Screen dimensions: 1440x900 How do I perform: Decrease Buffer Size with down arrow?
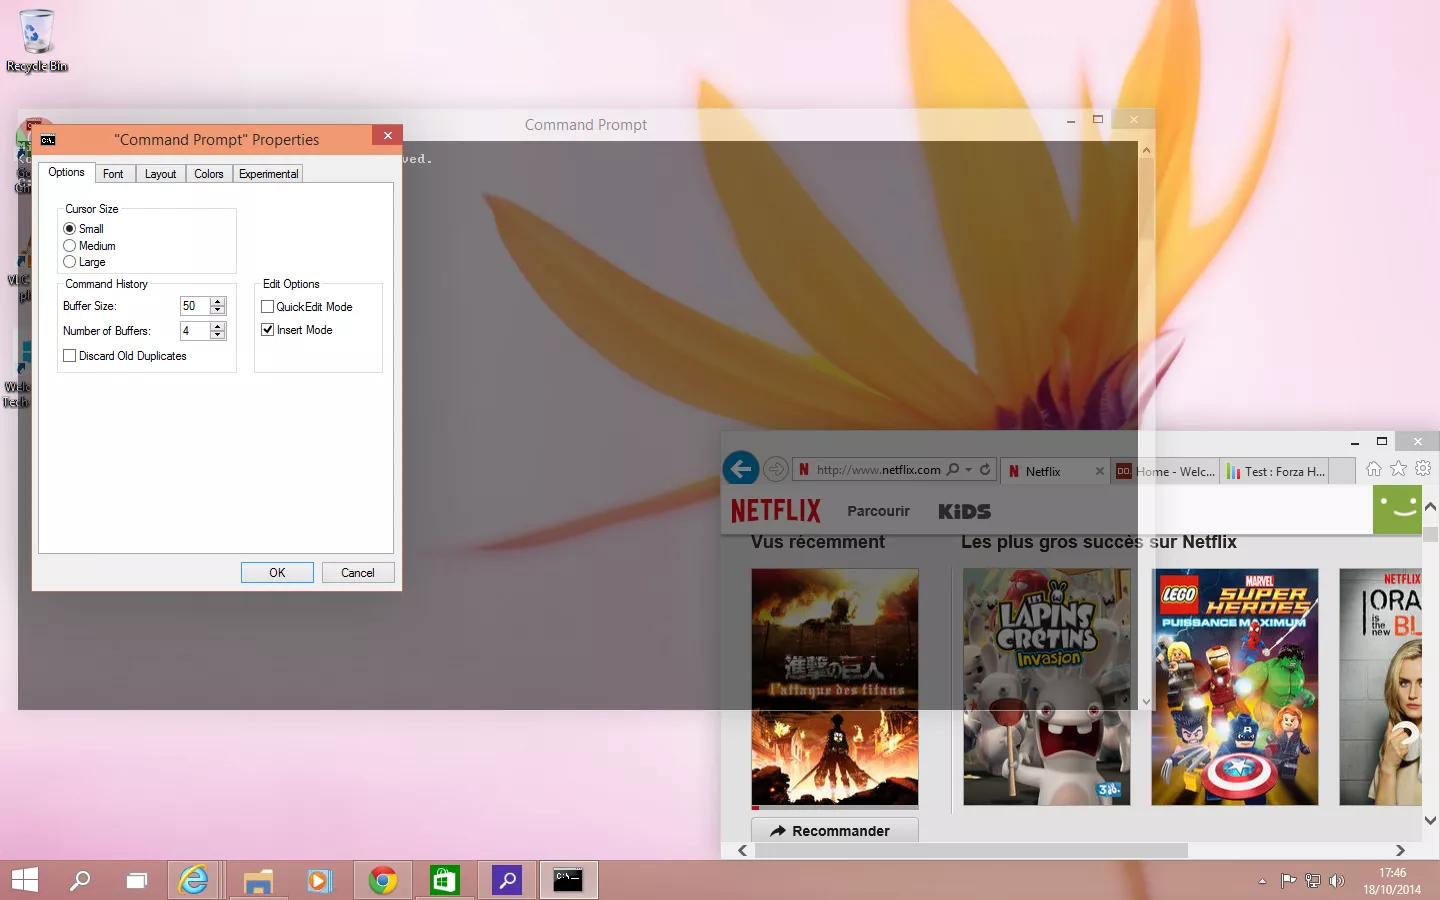coord(218,310)
